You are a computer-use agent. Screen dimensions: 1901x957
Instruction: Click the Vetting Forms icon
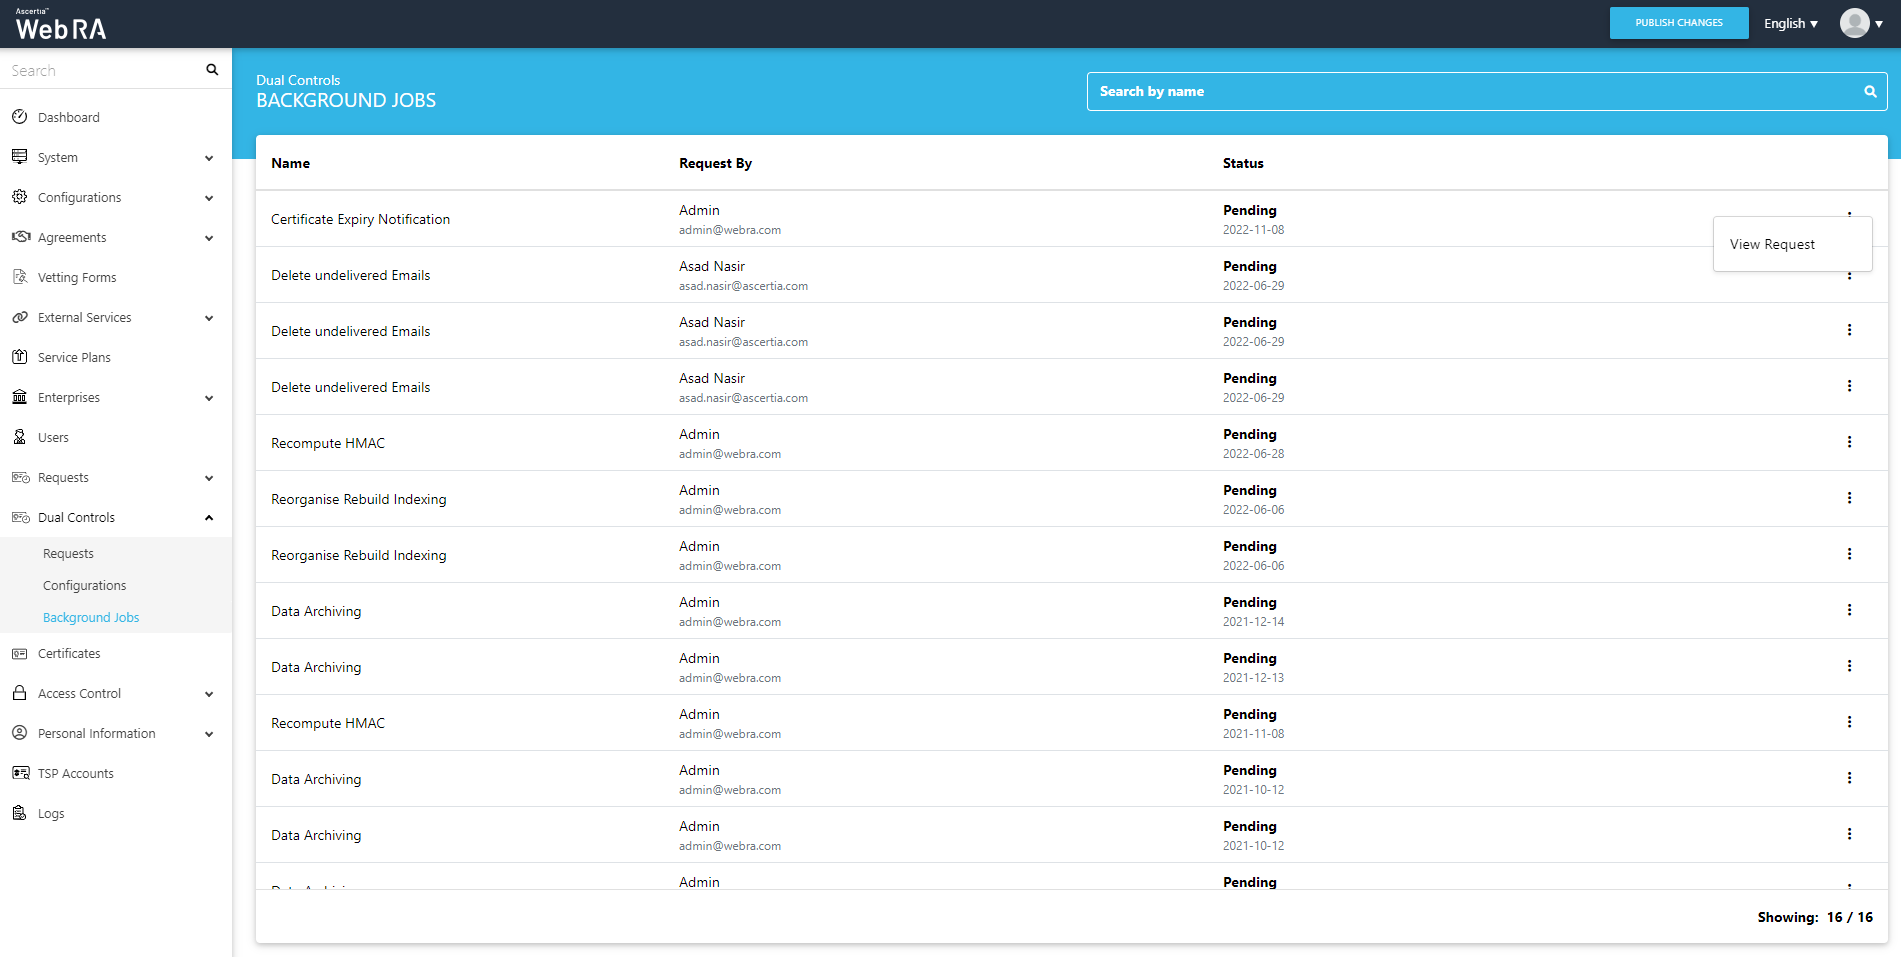point(19,277)
